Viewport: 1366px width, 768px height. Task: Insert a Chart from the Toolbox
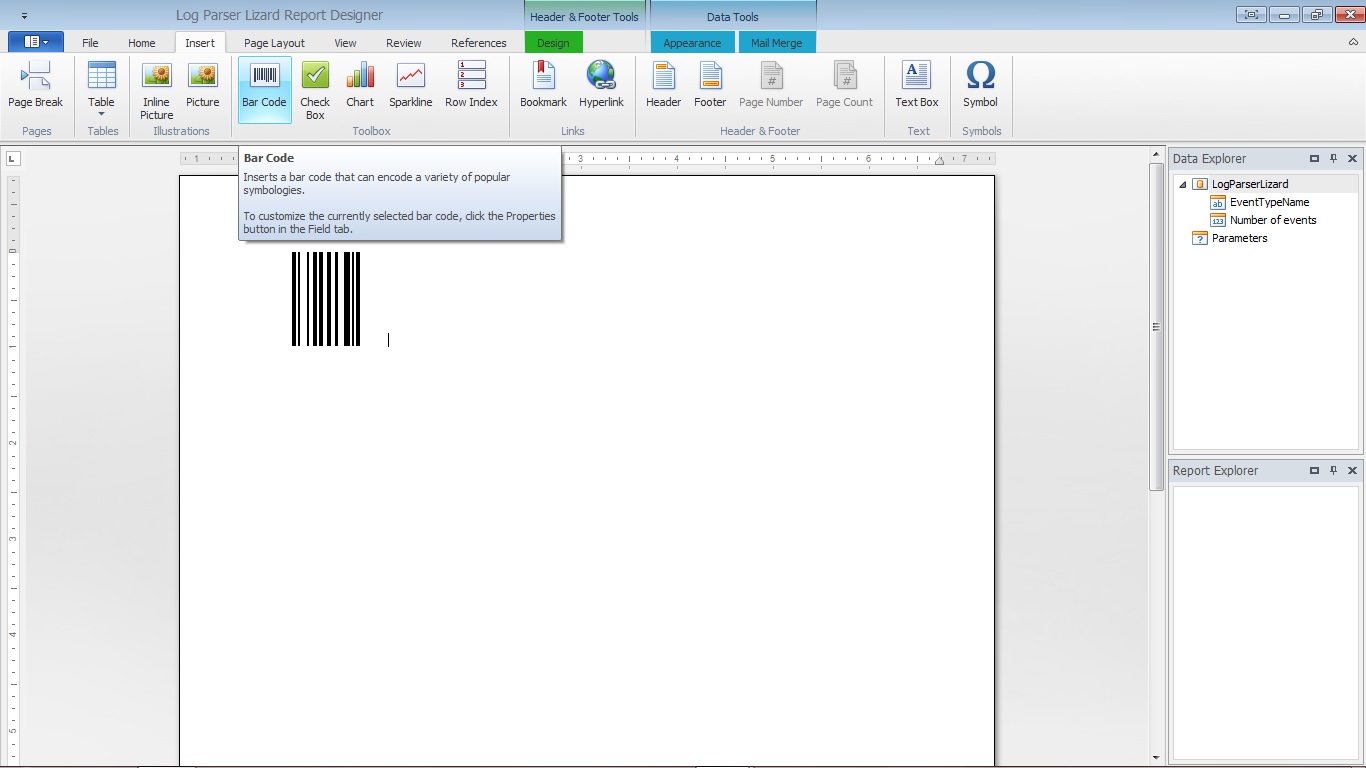click(x=360, y=85)
